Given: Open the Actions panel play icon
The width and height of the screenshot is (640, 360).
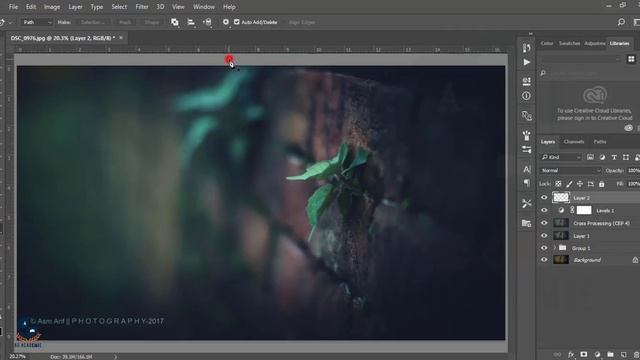Looking at the screenshot, I should [x=527, y=62].
